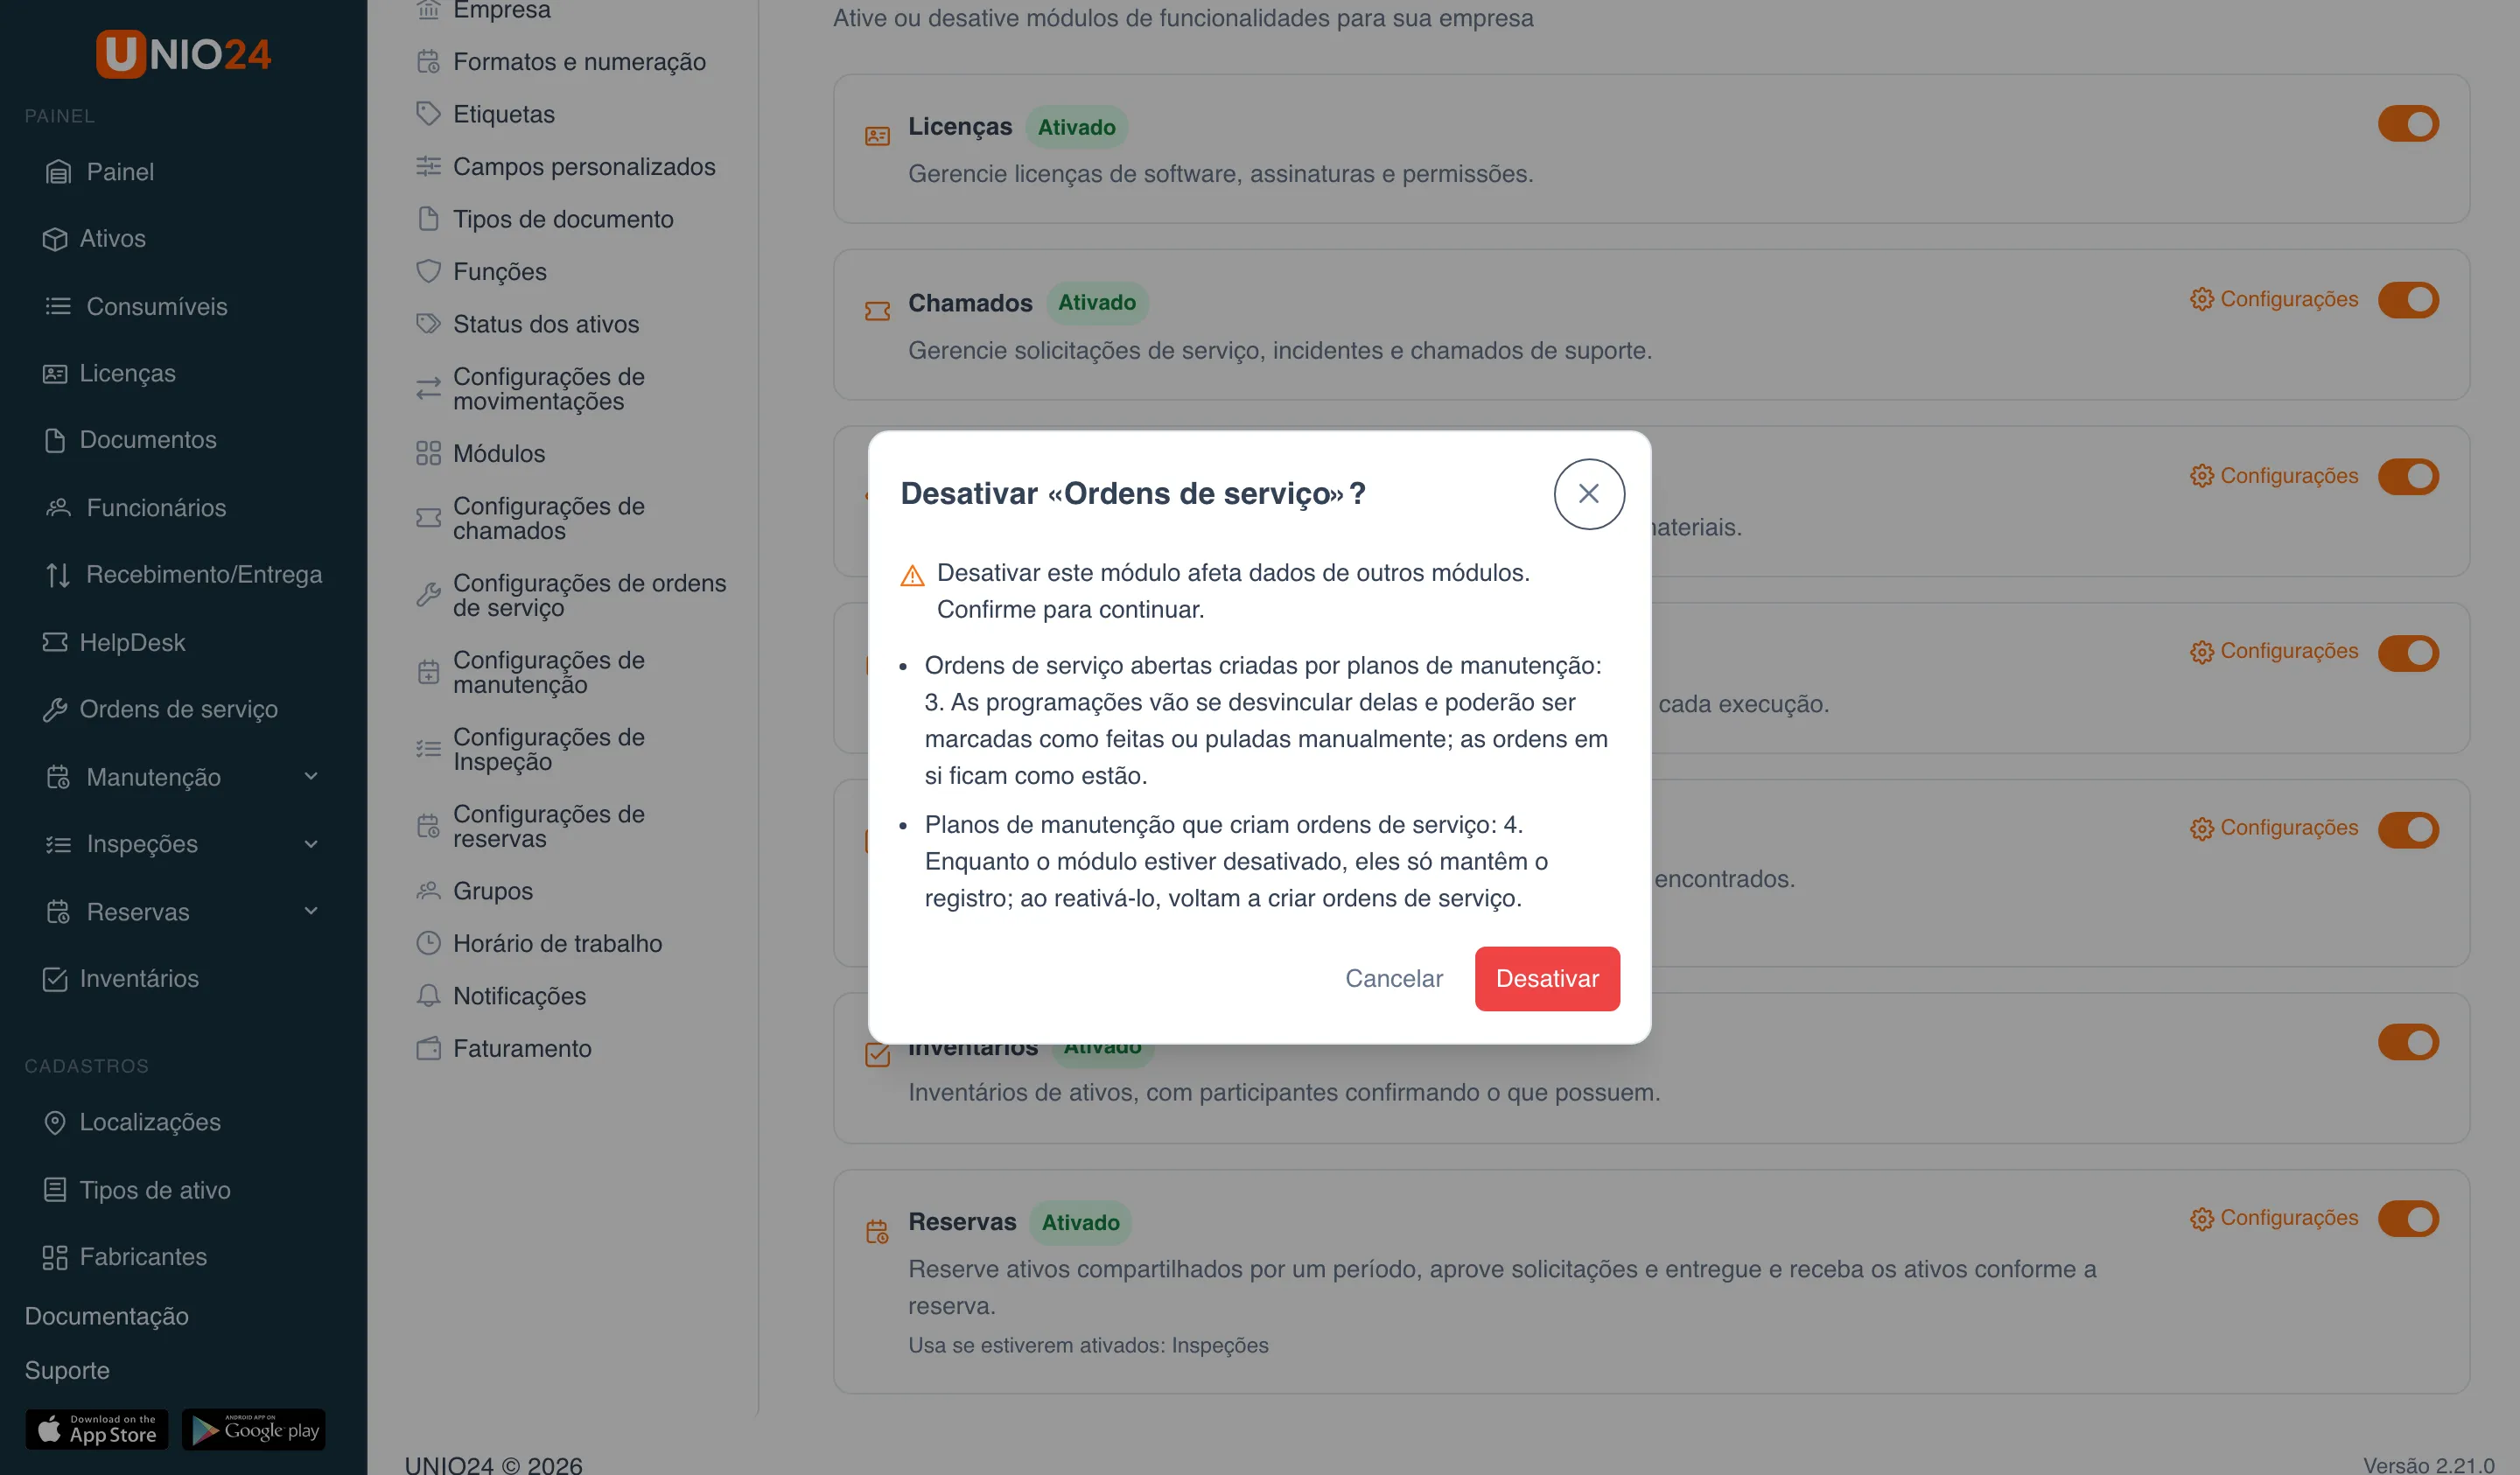
Task: Click the Ativado badge next to Reservas
Action: click(x=1080, y=1223)
